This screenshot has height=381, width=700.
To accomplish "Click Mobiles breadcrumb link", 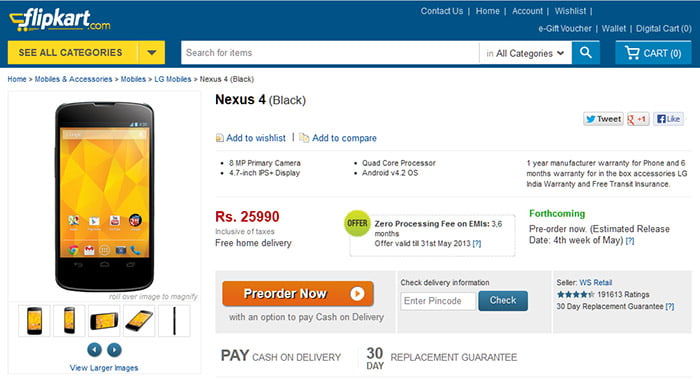I will 133,79.
